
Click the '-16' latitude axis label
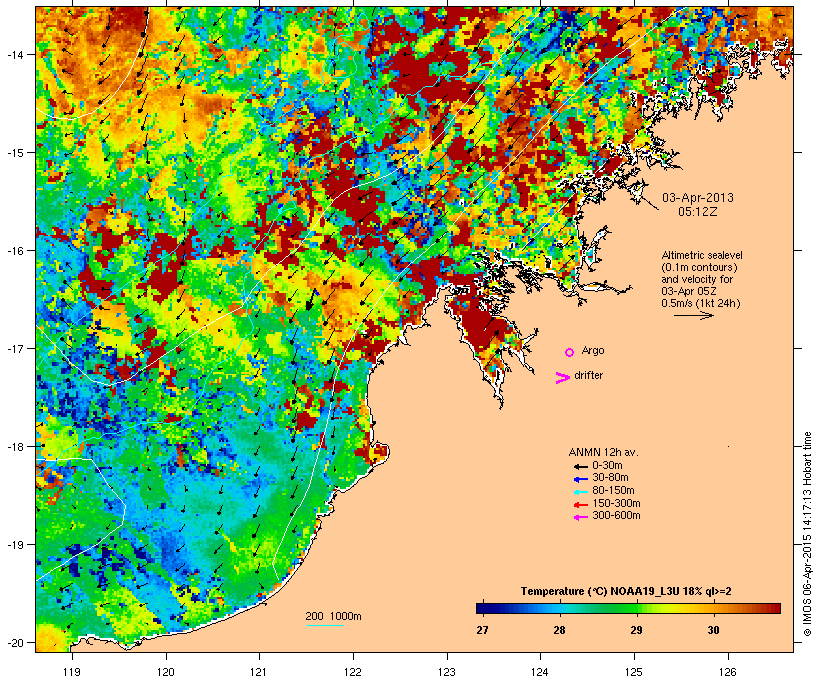[14, 251]
